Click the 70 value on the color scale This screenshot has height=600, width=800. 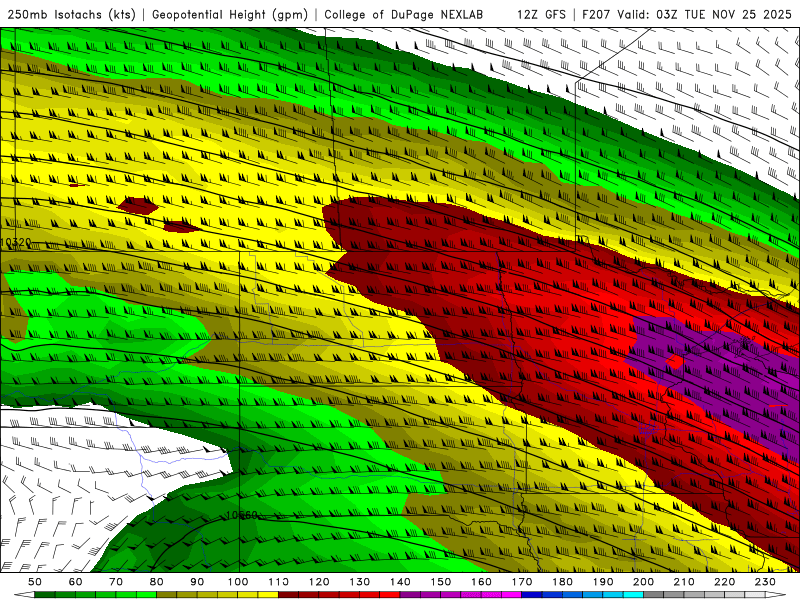coord(116,582)
